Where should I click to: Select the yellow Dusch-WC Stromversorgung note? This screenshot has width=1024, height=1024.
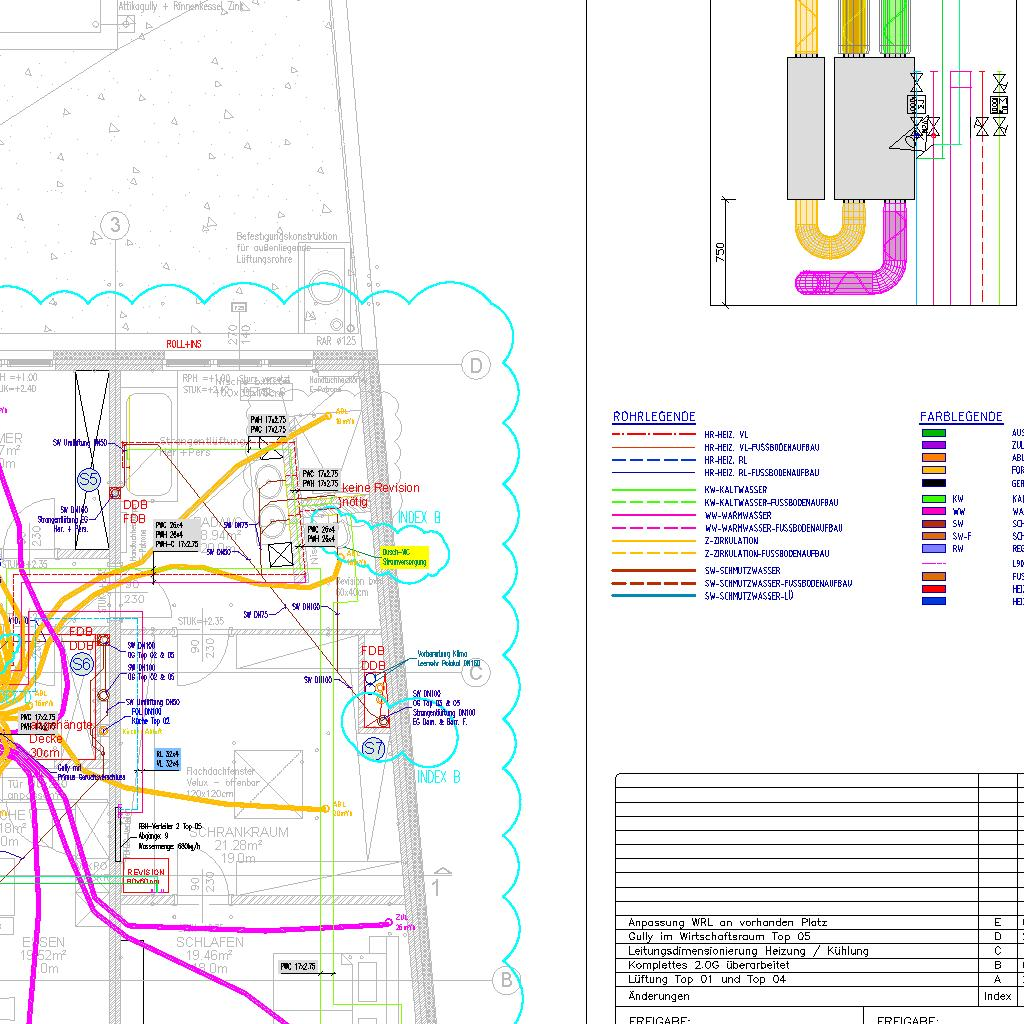click(x=403, y=558)
